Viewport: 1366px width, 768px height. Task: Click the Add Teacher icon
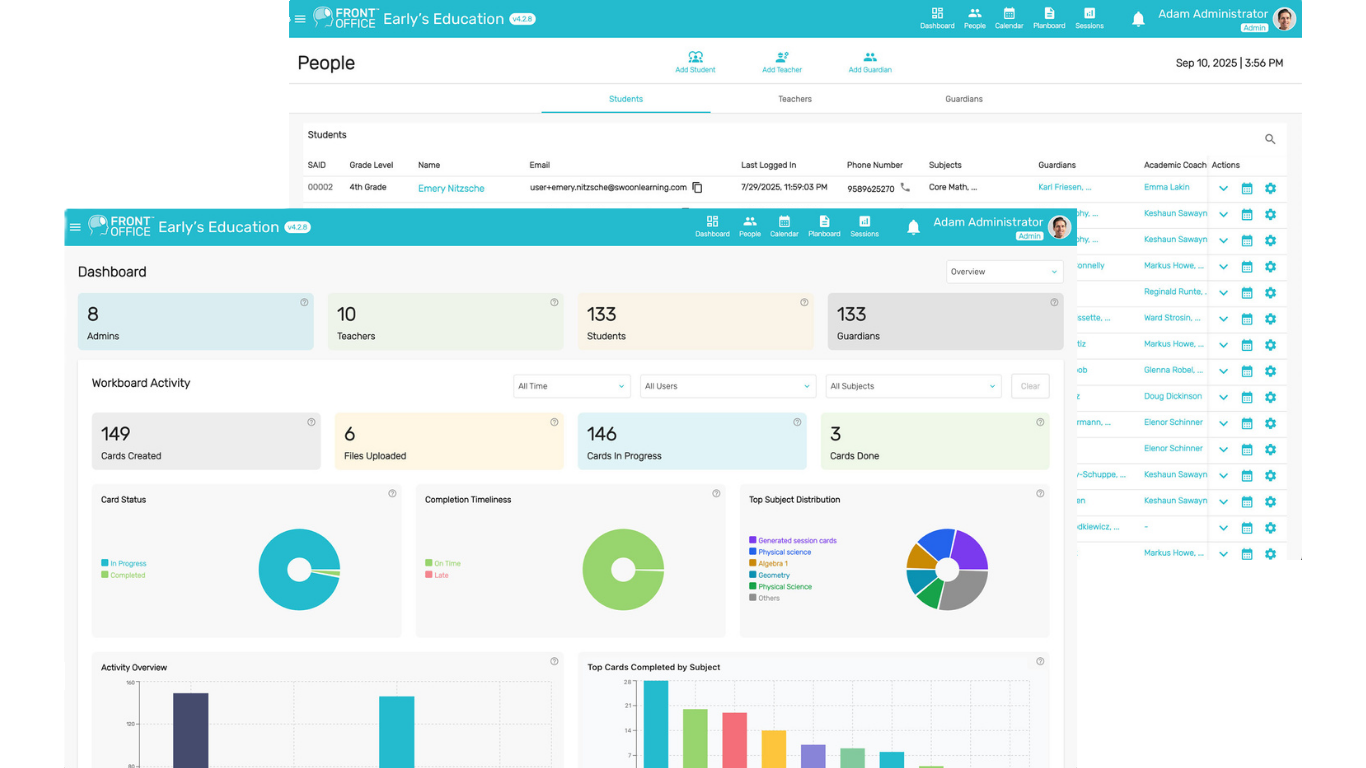click(782, 58)
